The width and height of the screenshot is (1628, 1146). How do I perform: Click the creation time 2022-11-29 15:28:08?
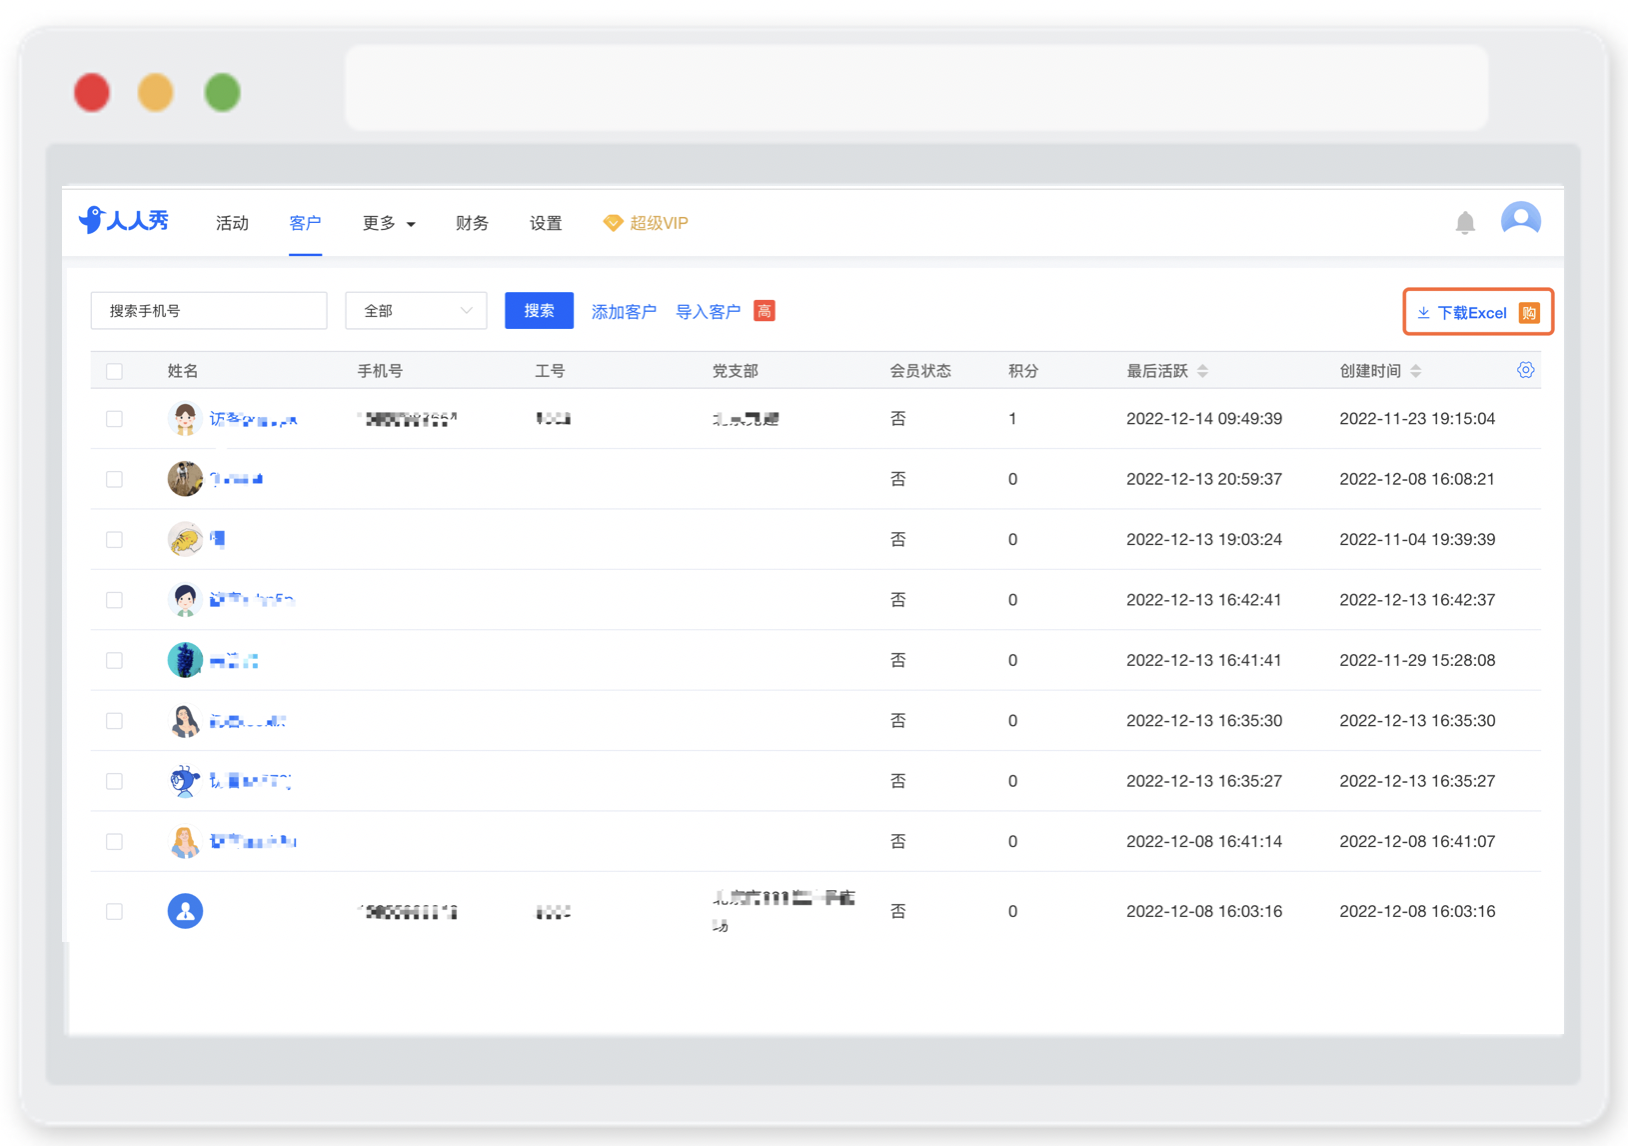tap(1417, 660)
